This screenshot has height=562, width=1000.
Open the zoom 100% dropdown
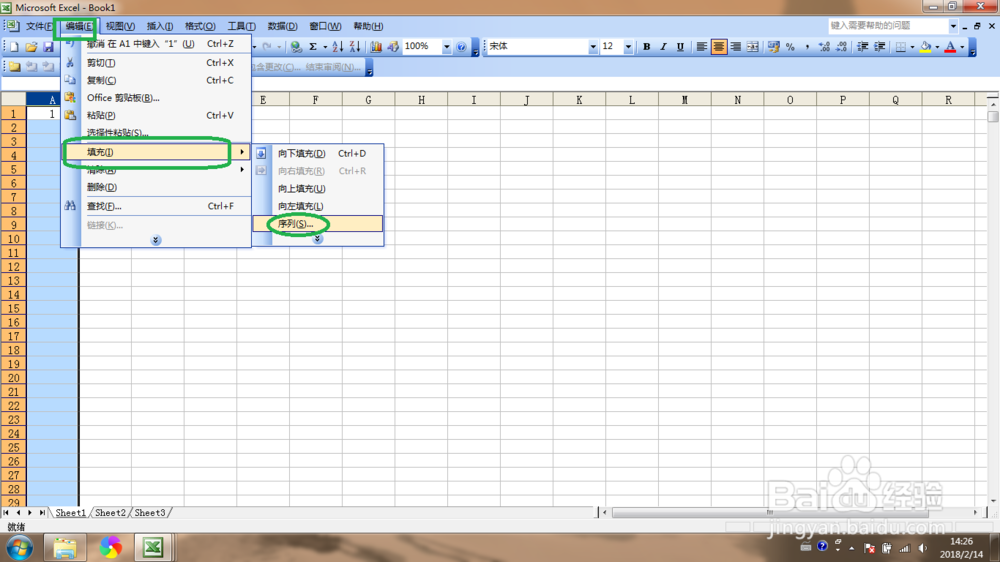(x=446, y=47)
